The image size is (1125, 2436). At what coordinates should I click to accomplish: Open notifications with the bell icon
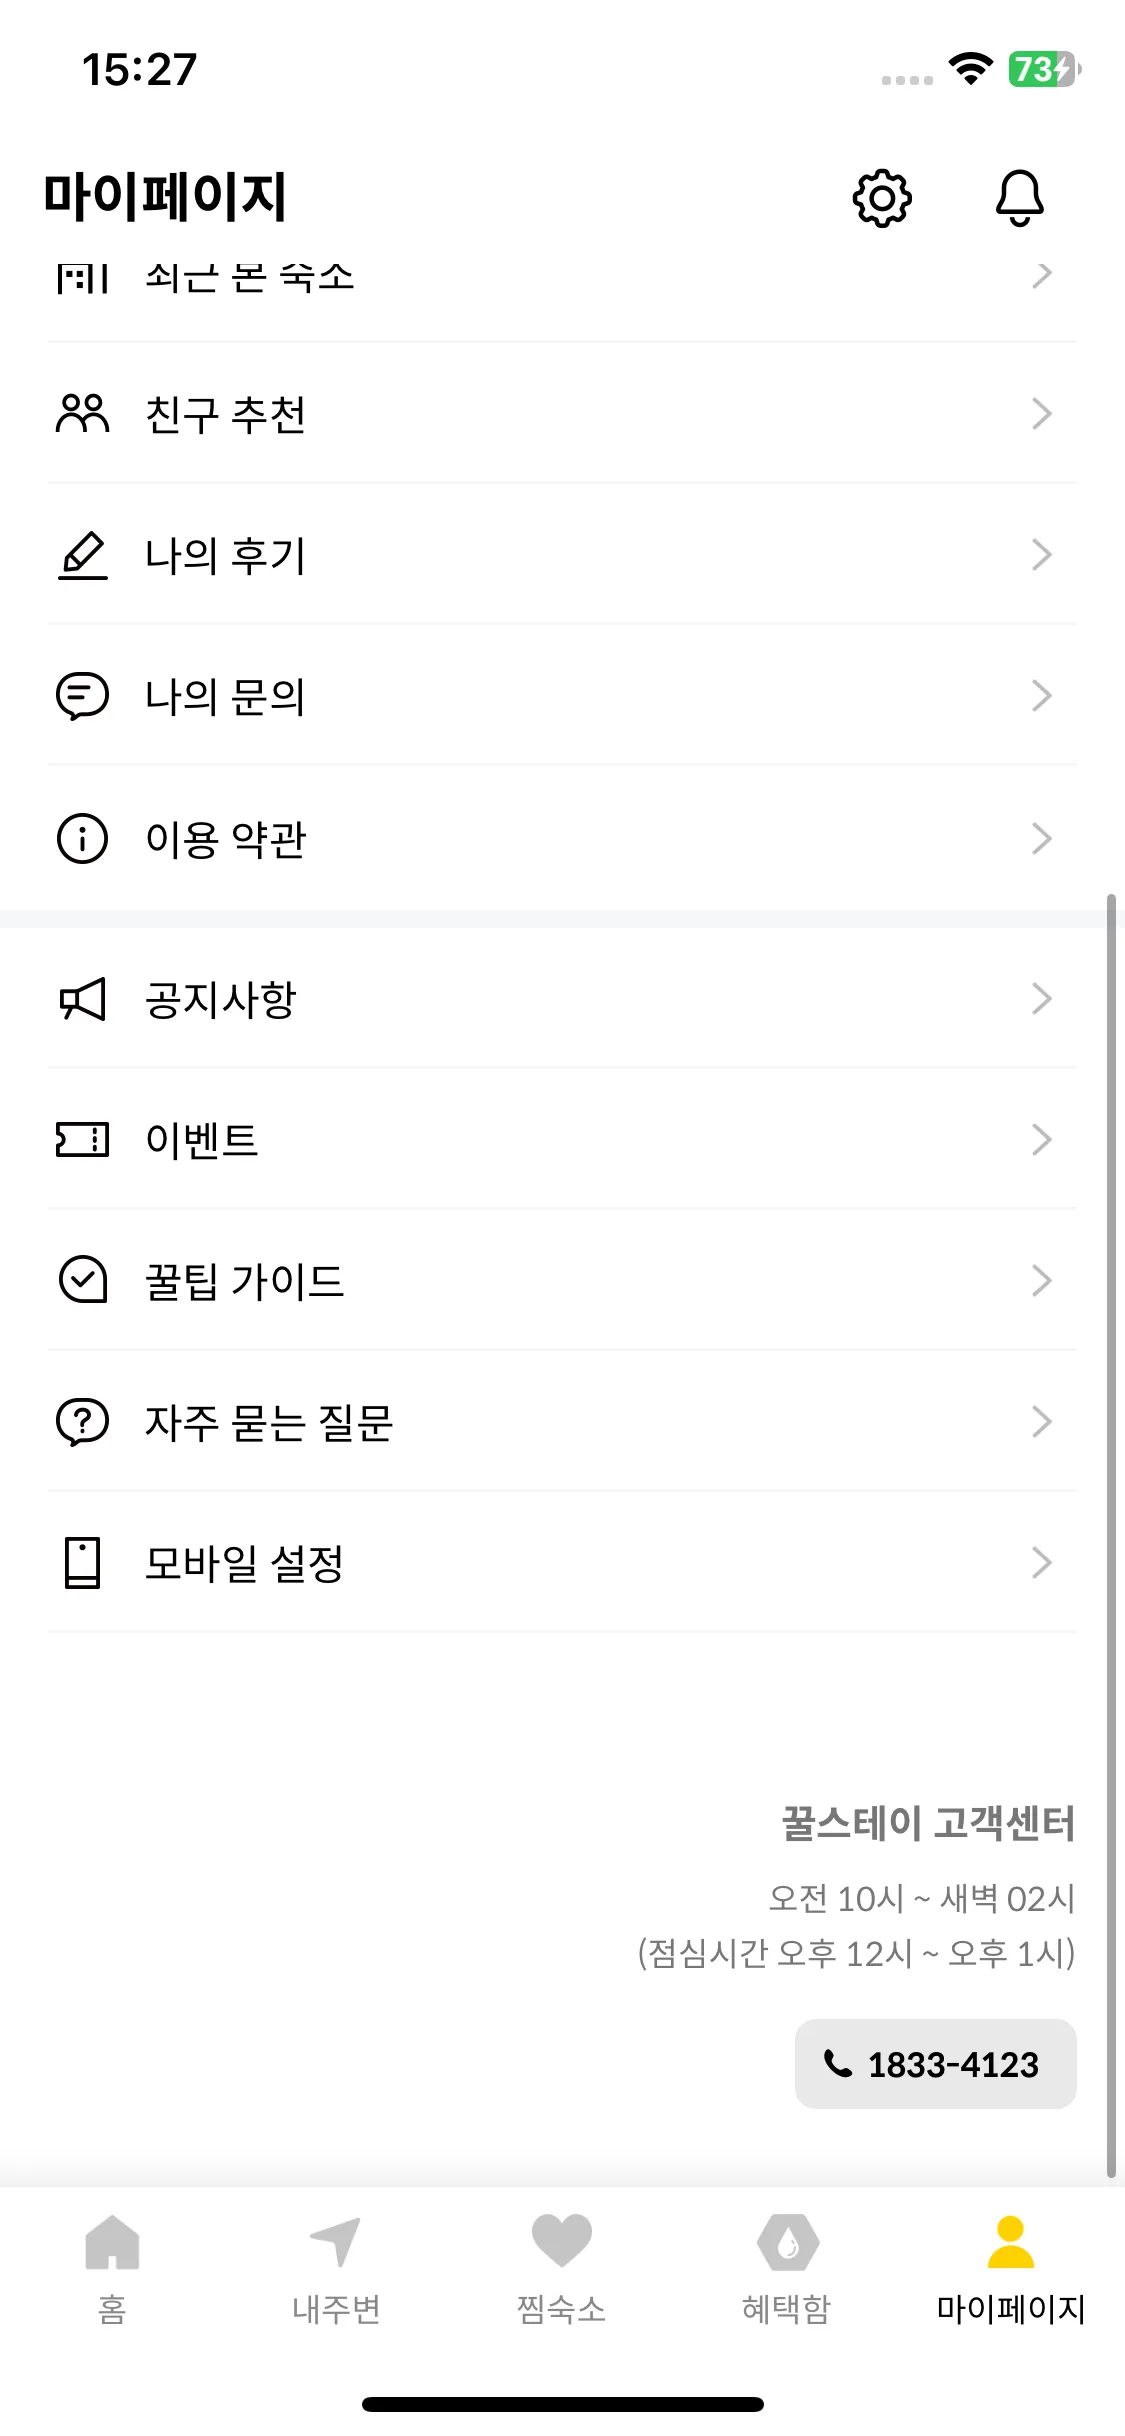(1019, 198)
